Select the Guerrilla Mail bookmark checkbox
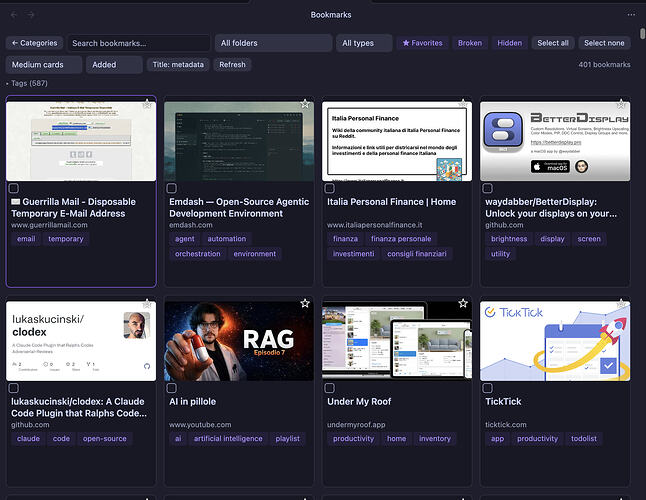Image resolution: width=646 pixels, height=500 pixels. (14, 189)
